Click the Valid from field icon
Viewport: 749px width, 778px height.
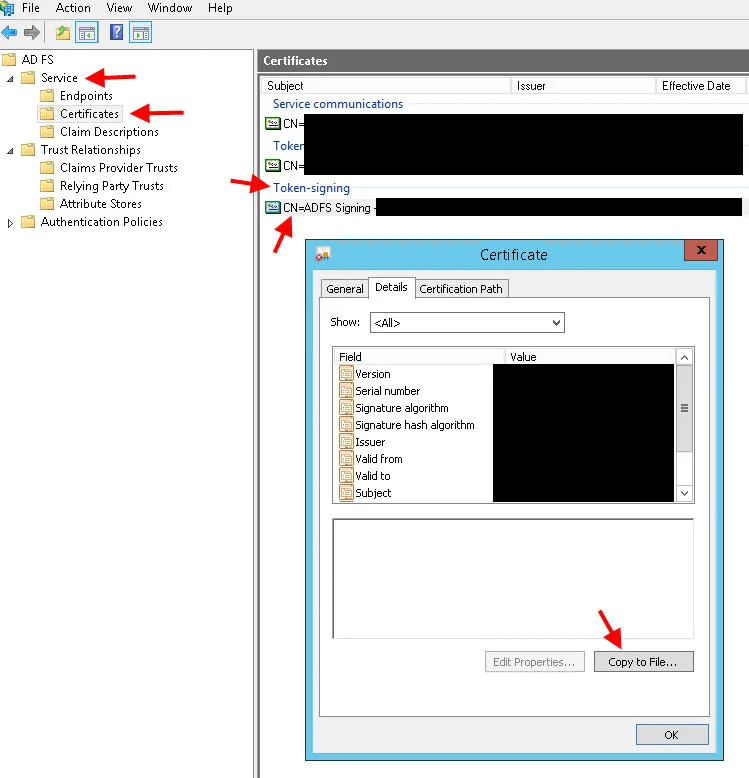click(x=346, y=458)
